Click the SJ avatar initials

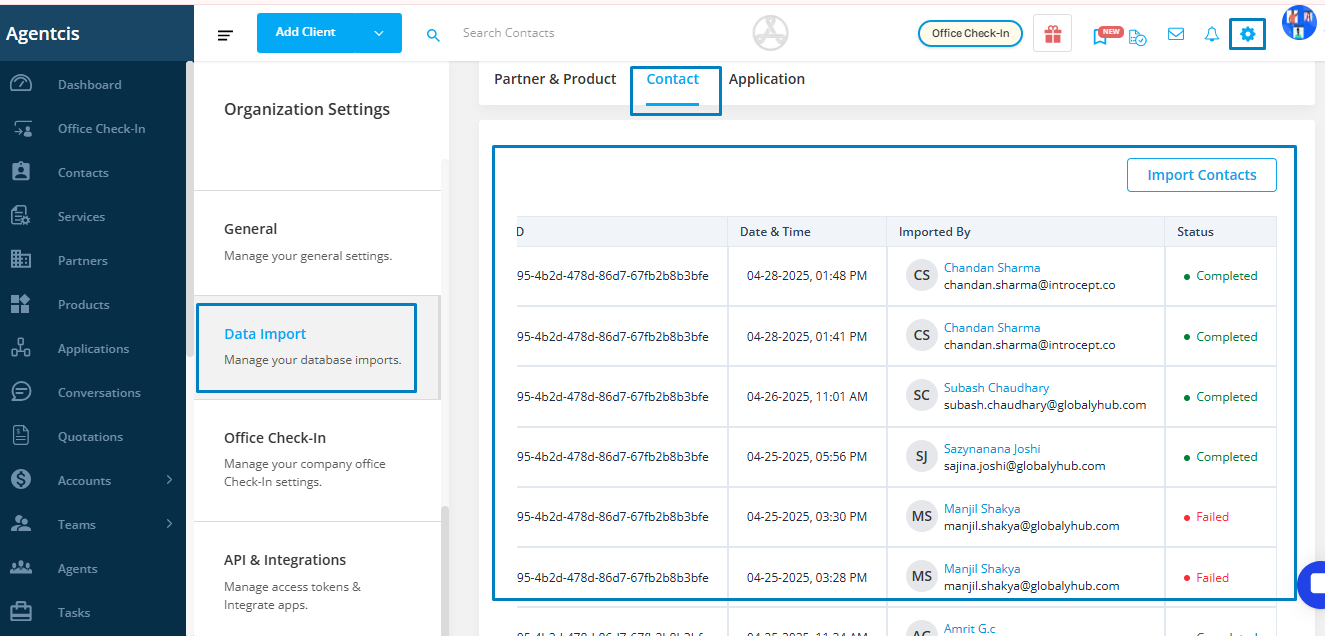tap(922, 457)
